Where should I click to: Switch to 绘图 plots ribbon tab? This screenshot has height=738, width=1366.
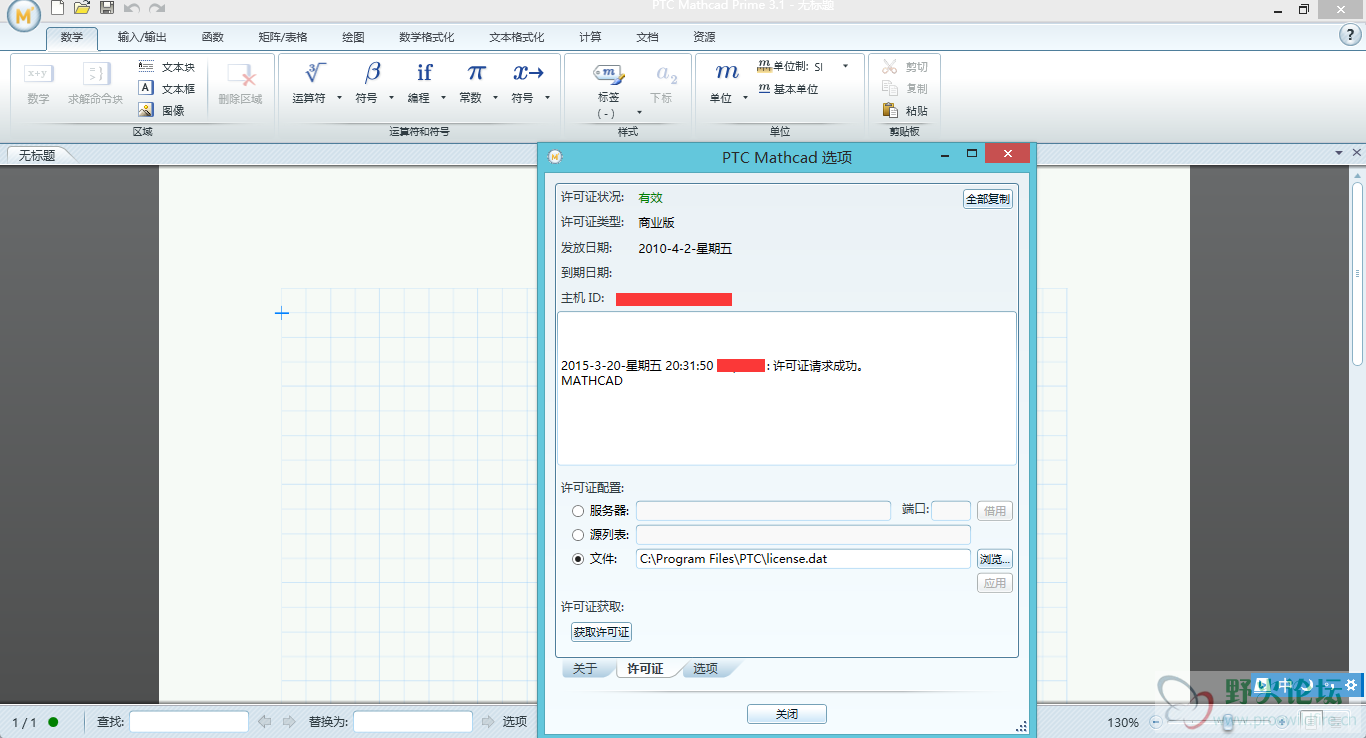(x=354, y=37)
